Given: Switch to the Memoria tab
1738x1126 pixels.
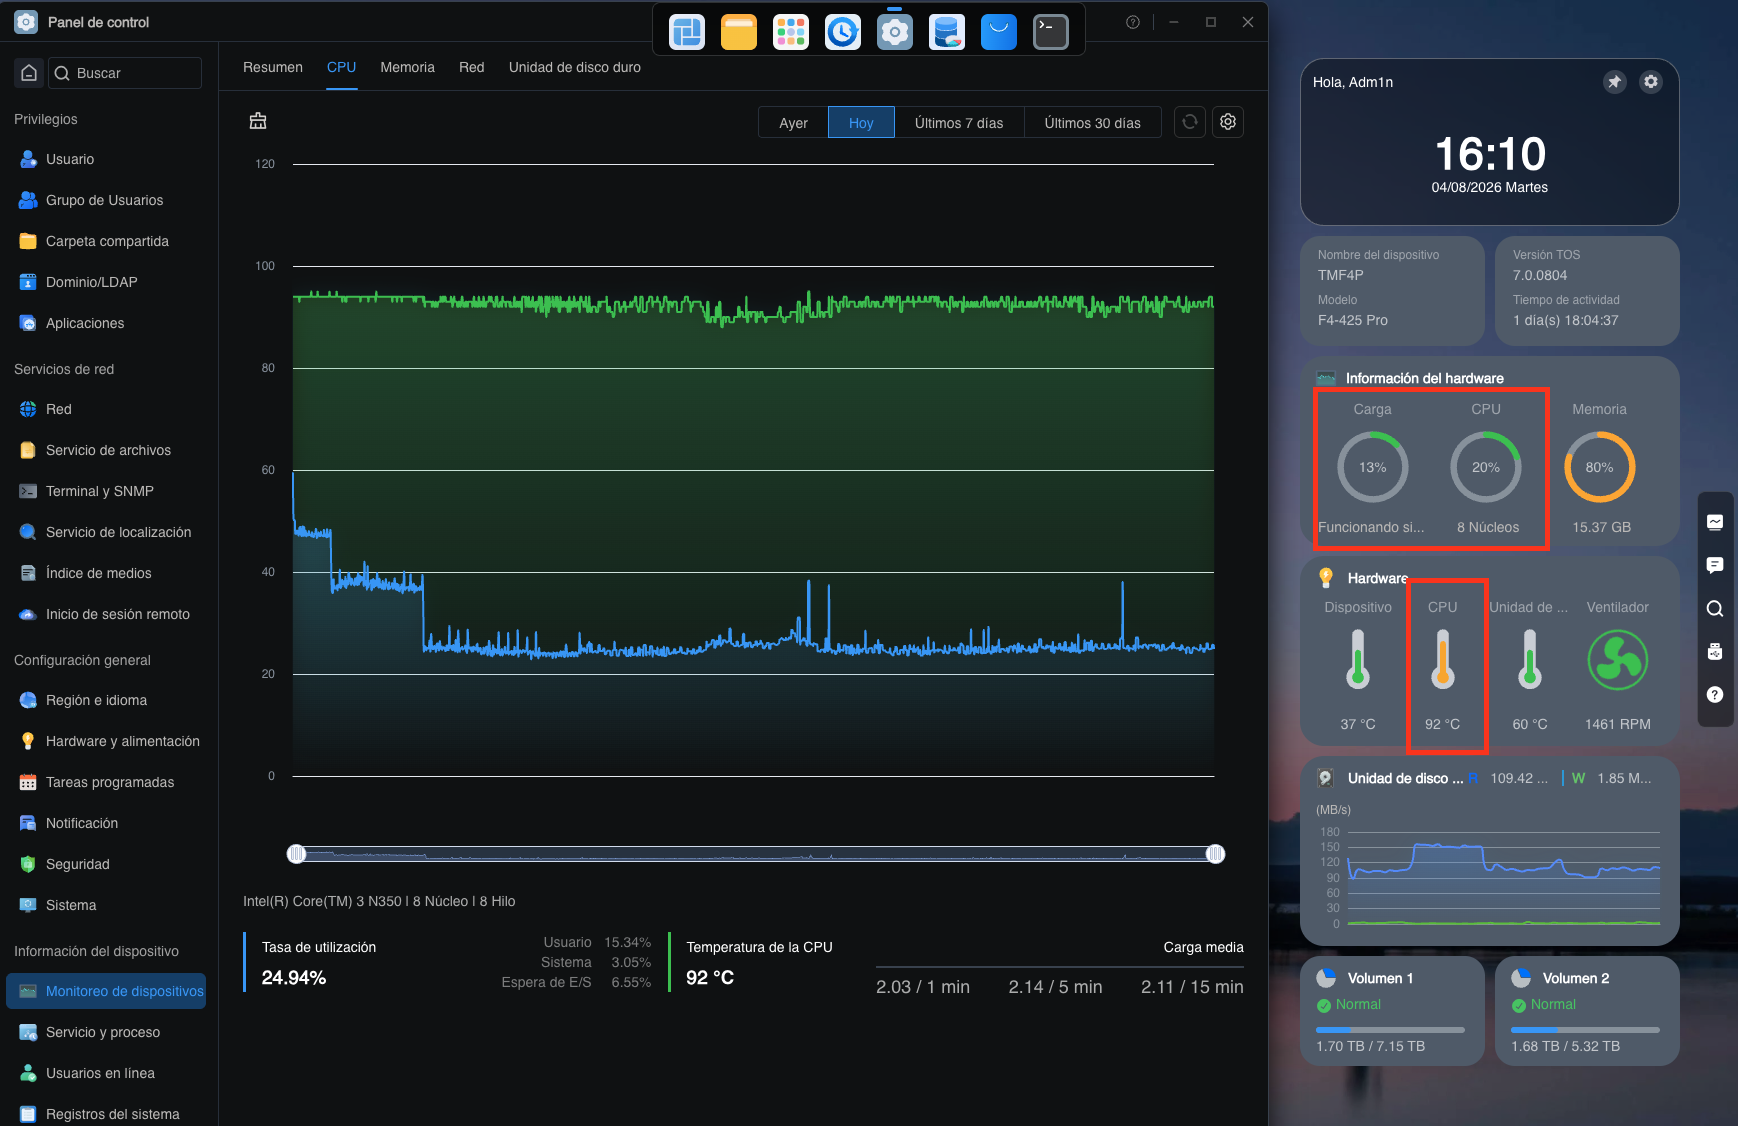Looking at the screenshot, I should coord(407,67).
